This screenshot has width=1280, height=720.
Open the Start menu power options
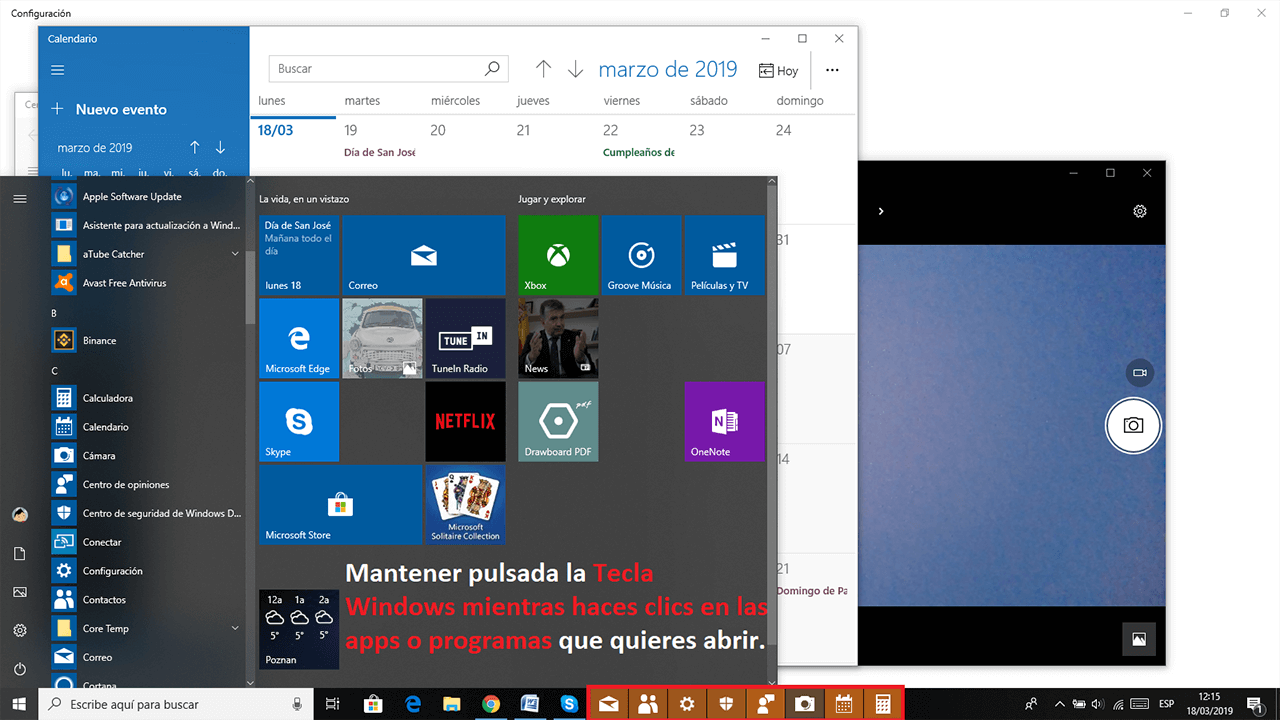point(19,669)
